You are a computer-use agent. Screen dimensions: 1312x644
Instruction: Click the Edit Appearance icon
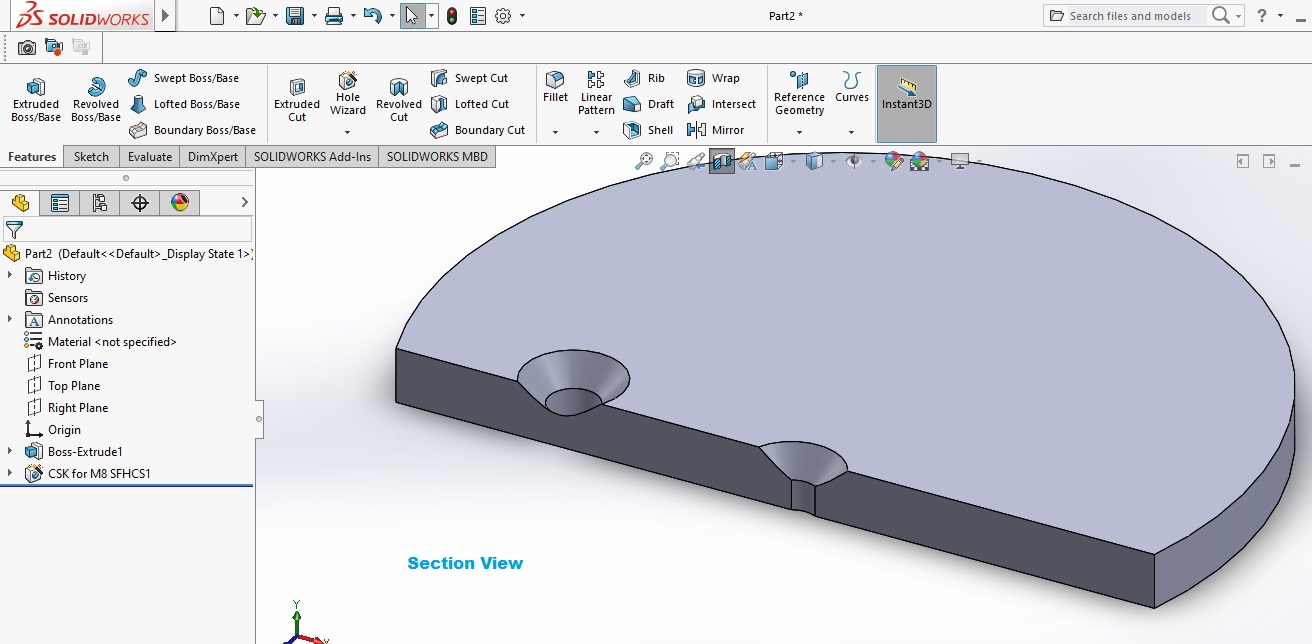click(894, 161)
